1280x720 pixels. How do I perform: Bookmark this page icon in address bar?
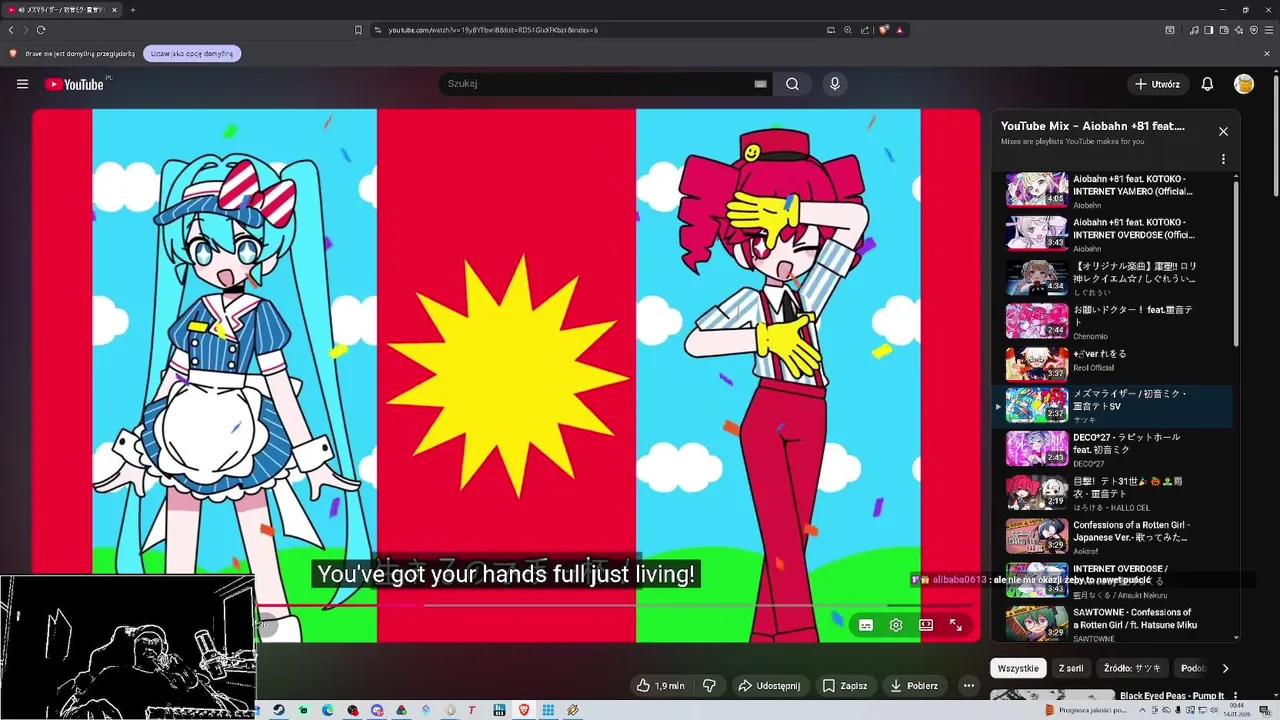click(358, 30)
